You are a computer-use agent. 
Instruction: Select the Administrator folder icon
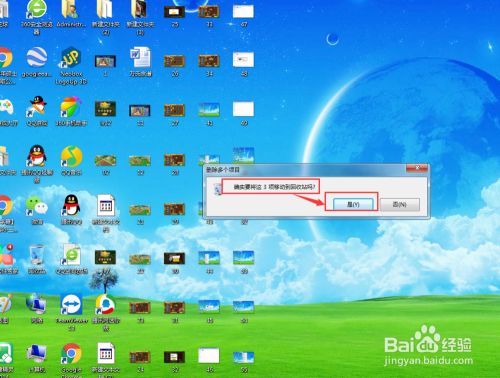[x=71, y=13]
